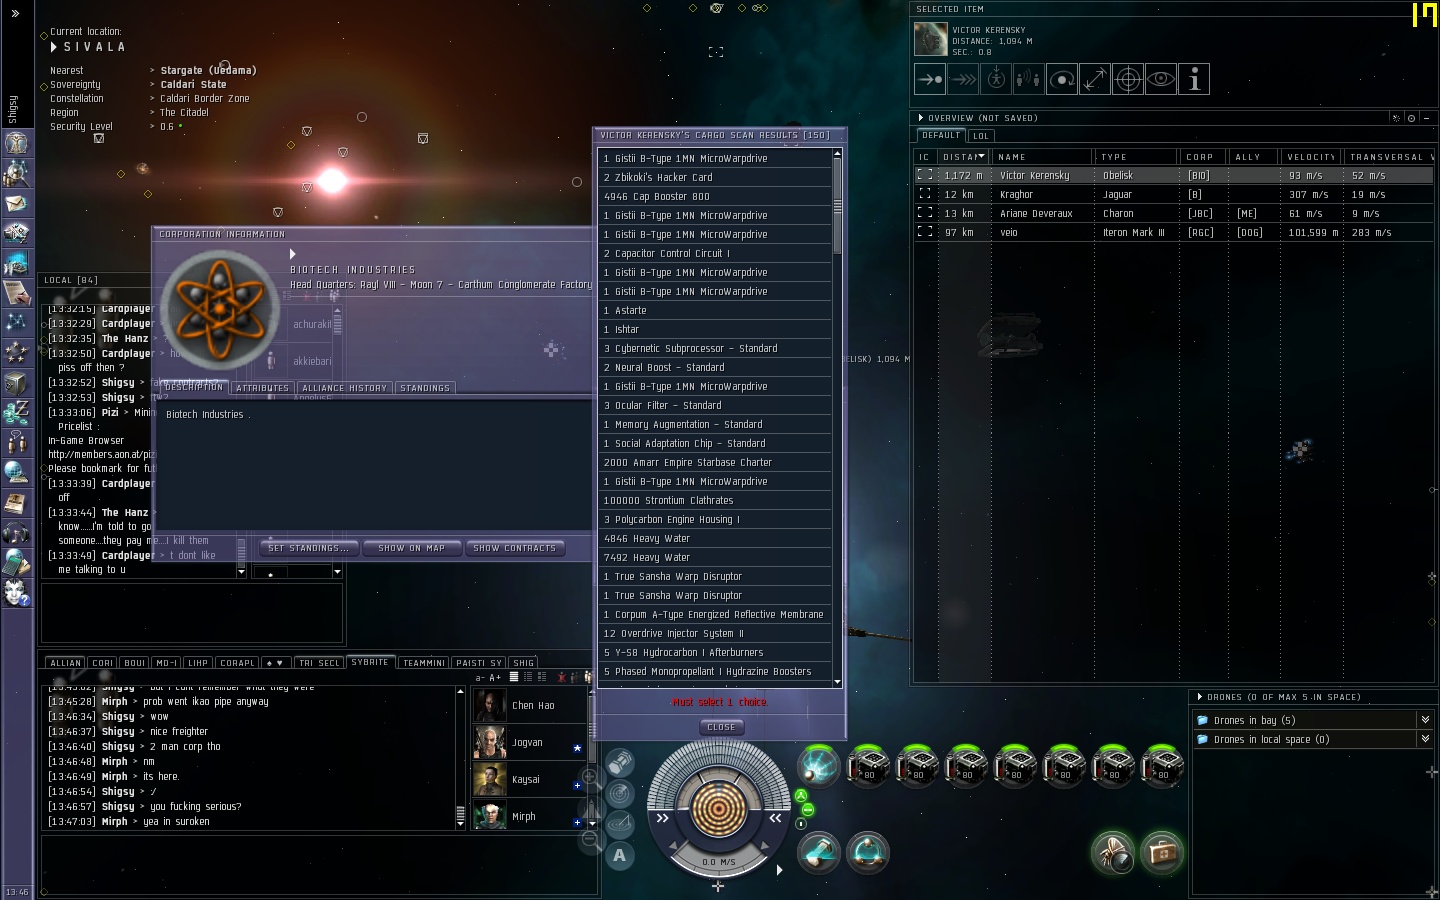Switch to the TEAMMINI chat tab

pos(424,663)
